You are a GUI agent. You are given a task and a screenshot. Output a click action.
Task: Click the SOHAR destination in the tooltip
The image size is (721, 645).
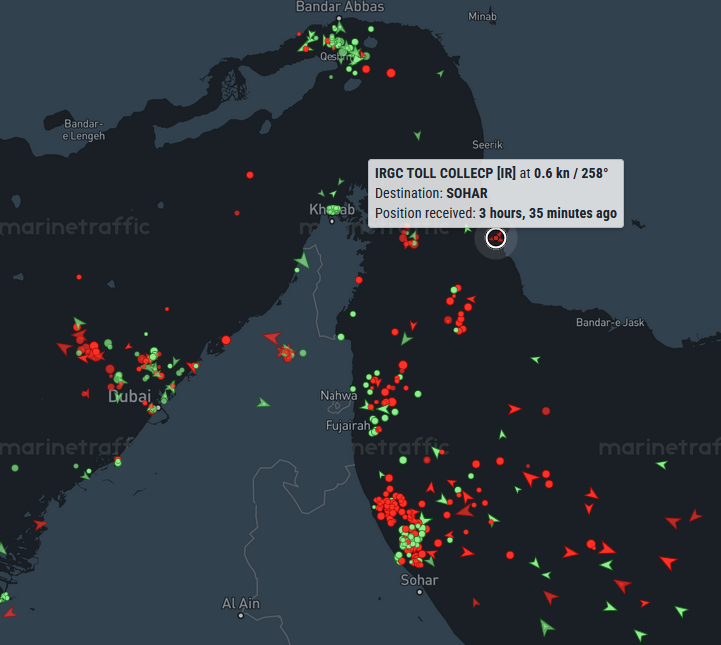[467, 193]
